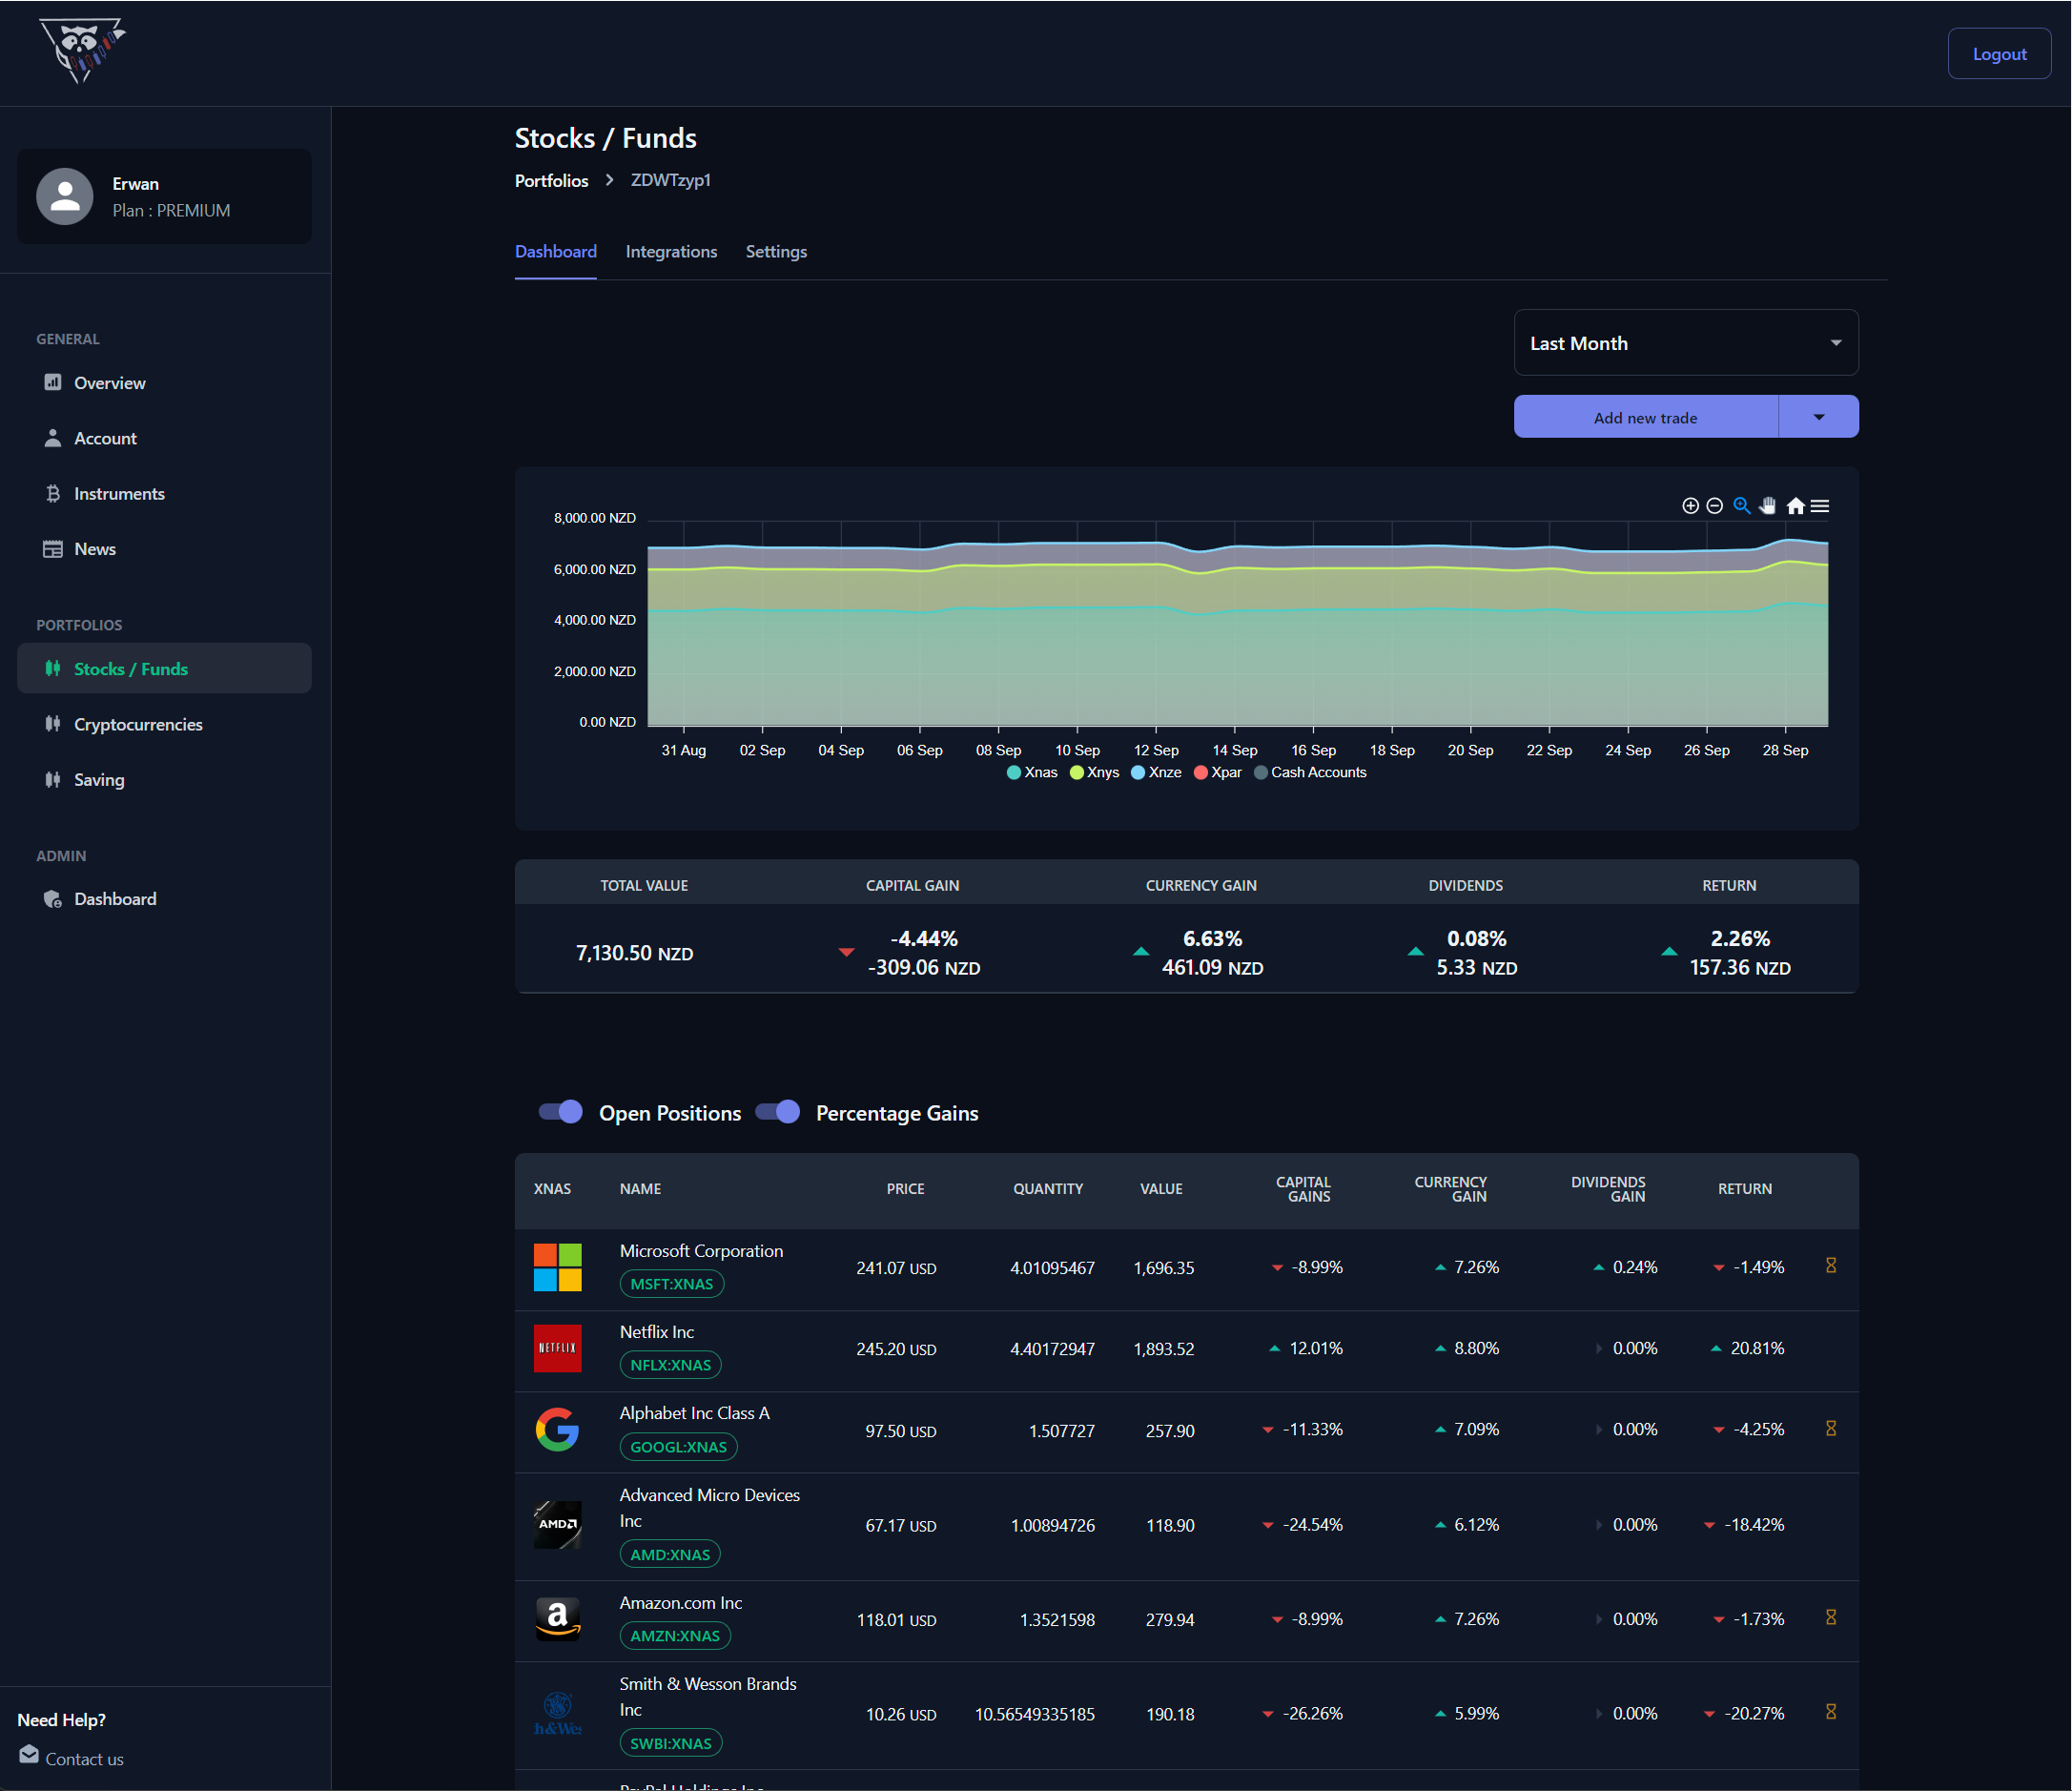This screenshot has width=2072, height=1791.
Task: Click the News icon in sidebar
Action: coord(53,549)
